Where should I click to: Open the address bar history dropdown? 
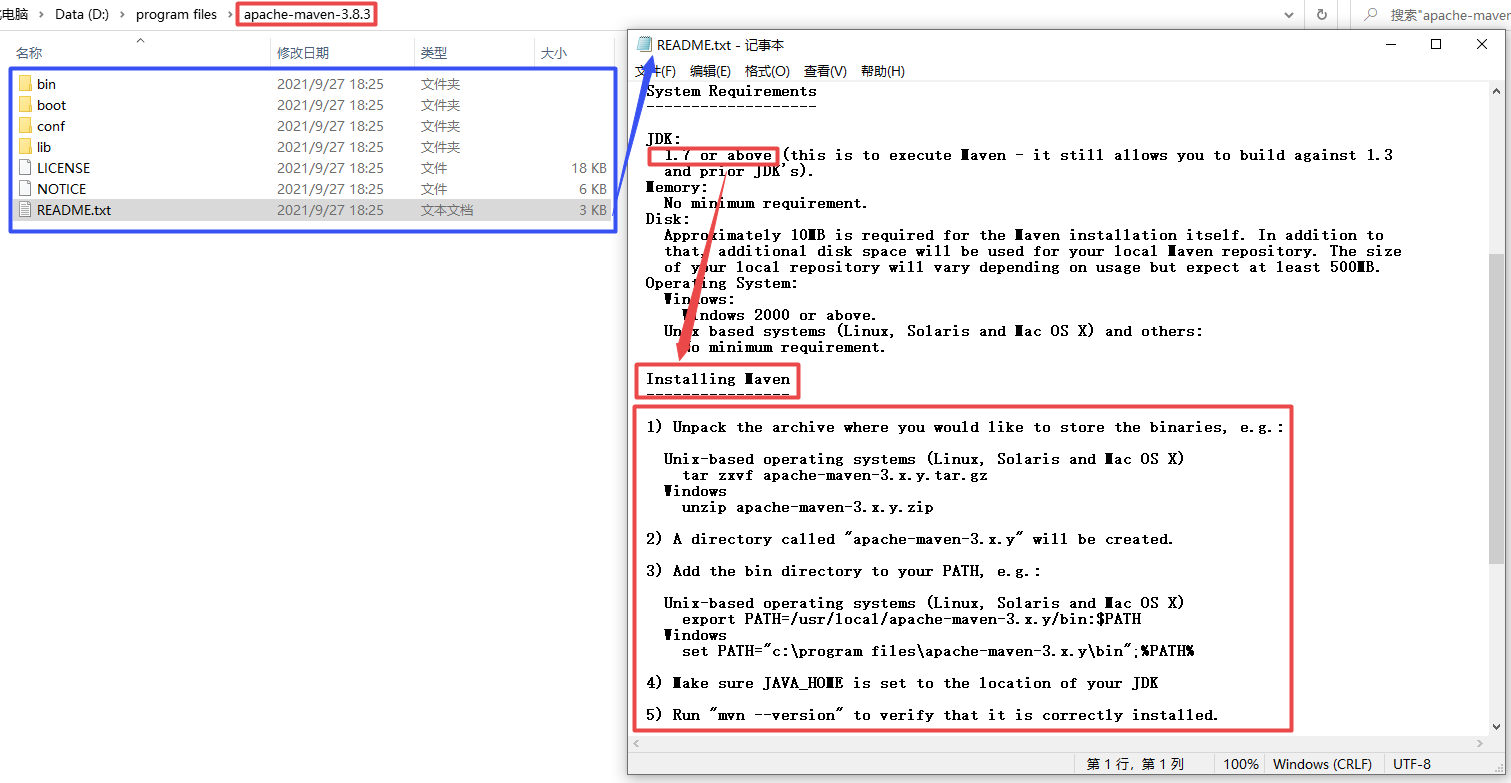[x=1291, y=15]
